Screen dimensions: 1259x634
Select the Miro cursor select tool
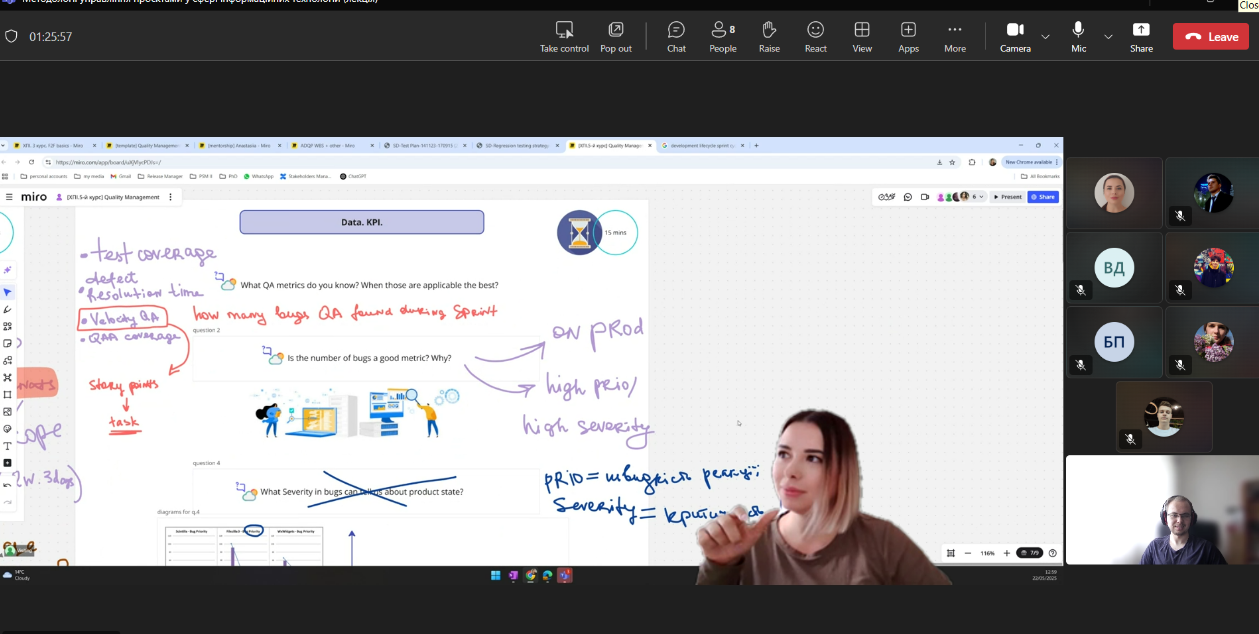pyautogui.click(x=7, y=292)
